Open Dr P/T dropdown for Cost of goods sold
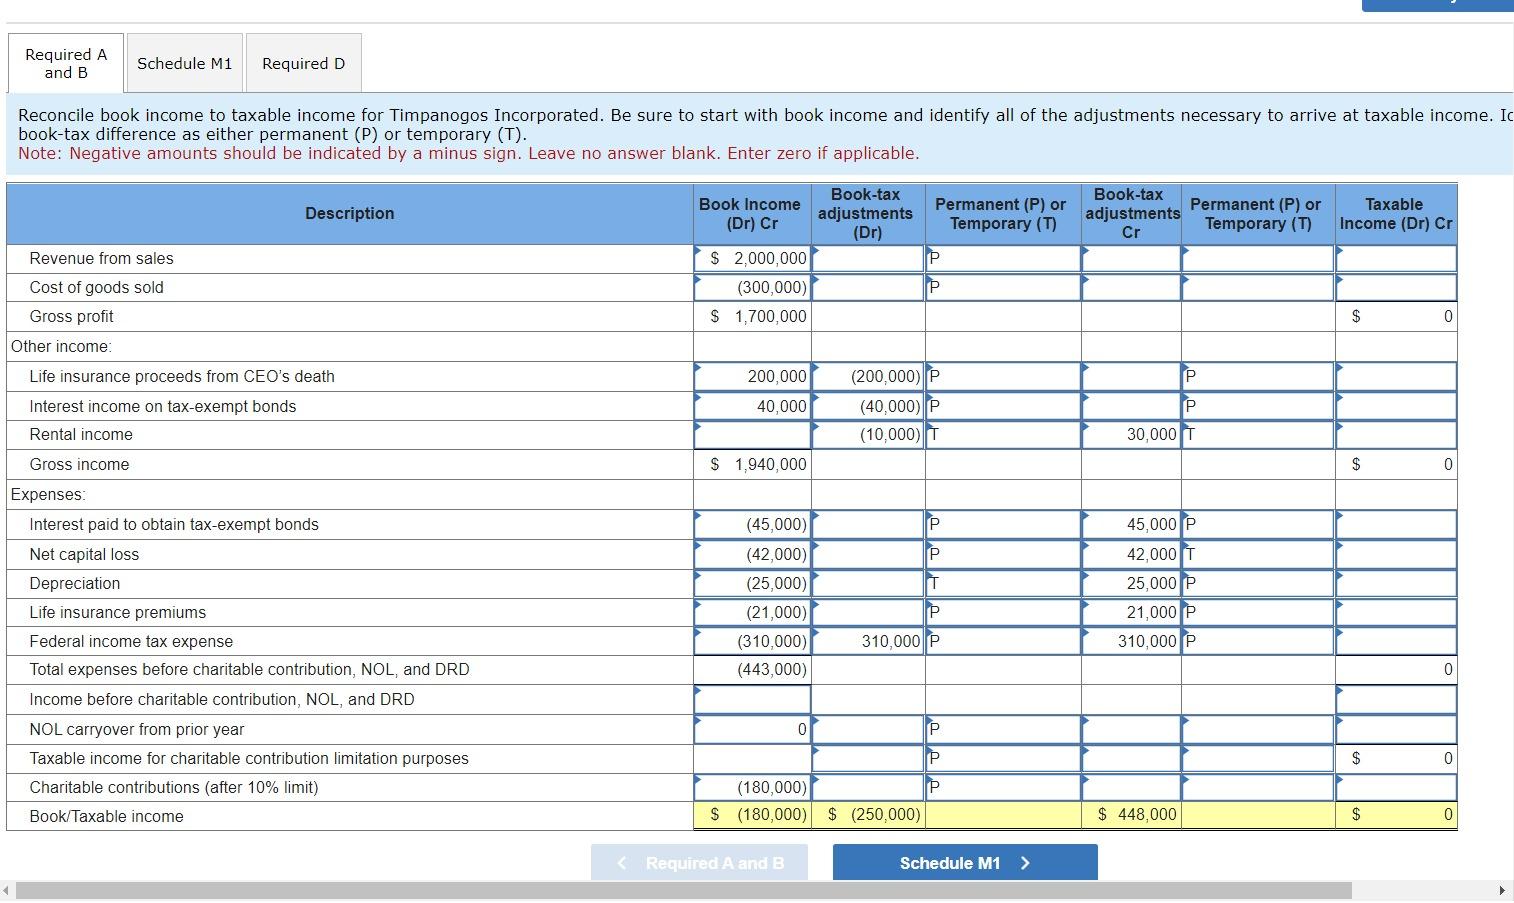1514x903 pixels. pos(1003,287)
